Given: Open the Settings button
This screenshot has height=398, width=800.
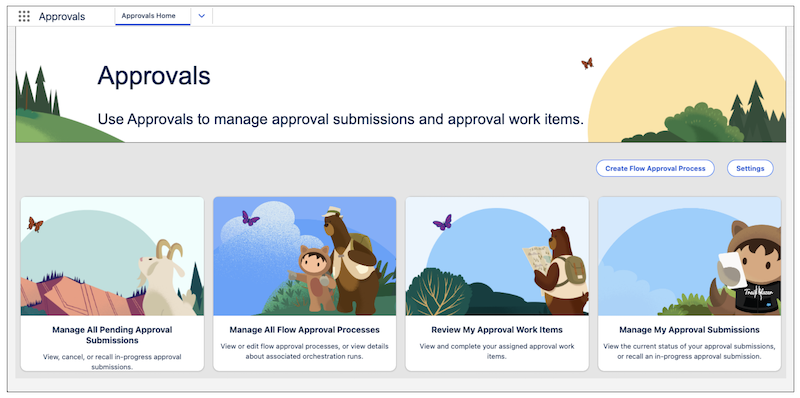Looking at the screenshot, I should tap(750, 168).
